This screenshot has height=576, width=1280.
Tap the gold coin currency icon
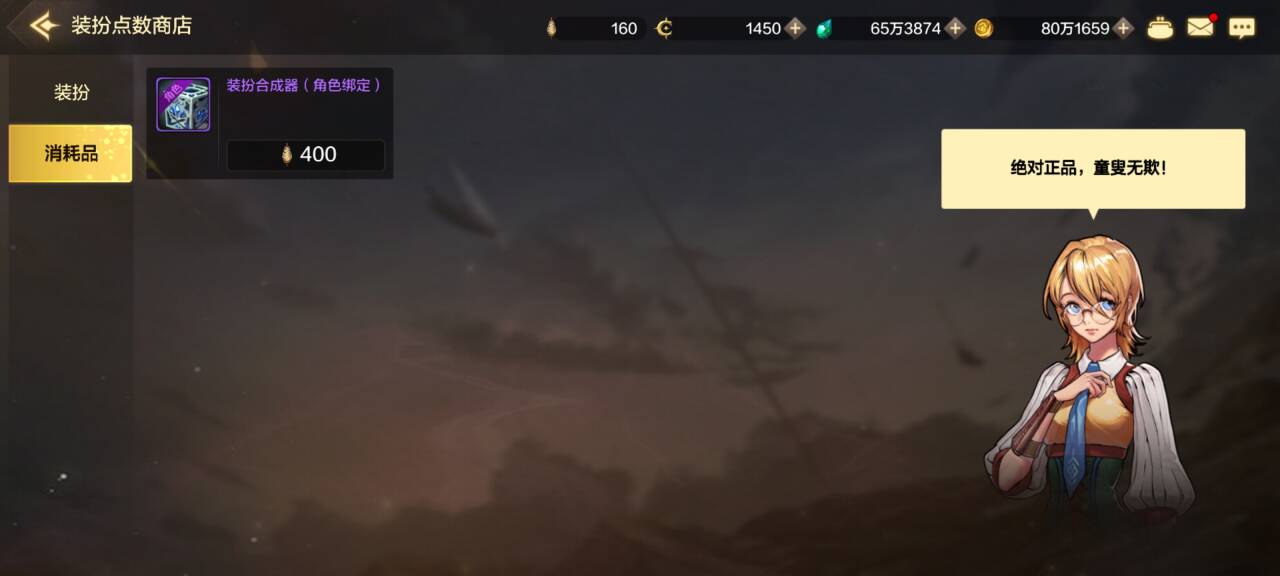(983, 28)
